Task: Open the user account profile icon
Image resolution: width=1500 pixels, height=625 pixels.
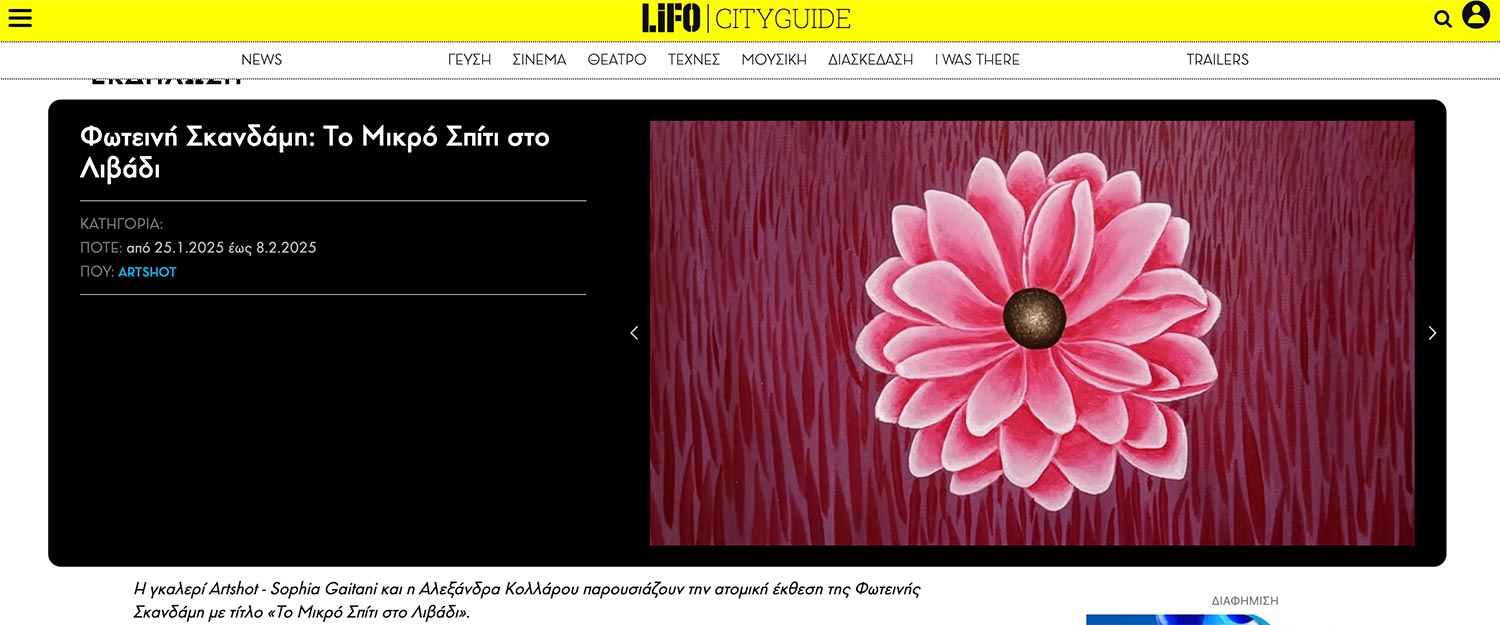Action: click(1475, 15)
